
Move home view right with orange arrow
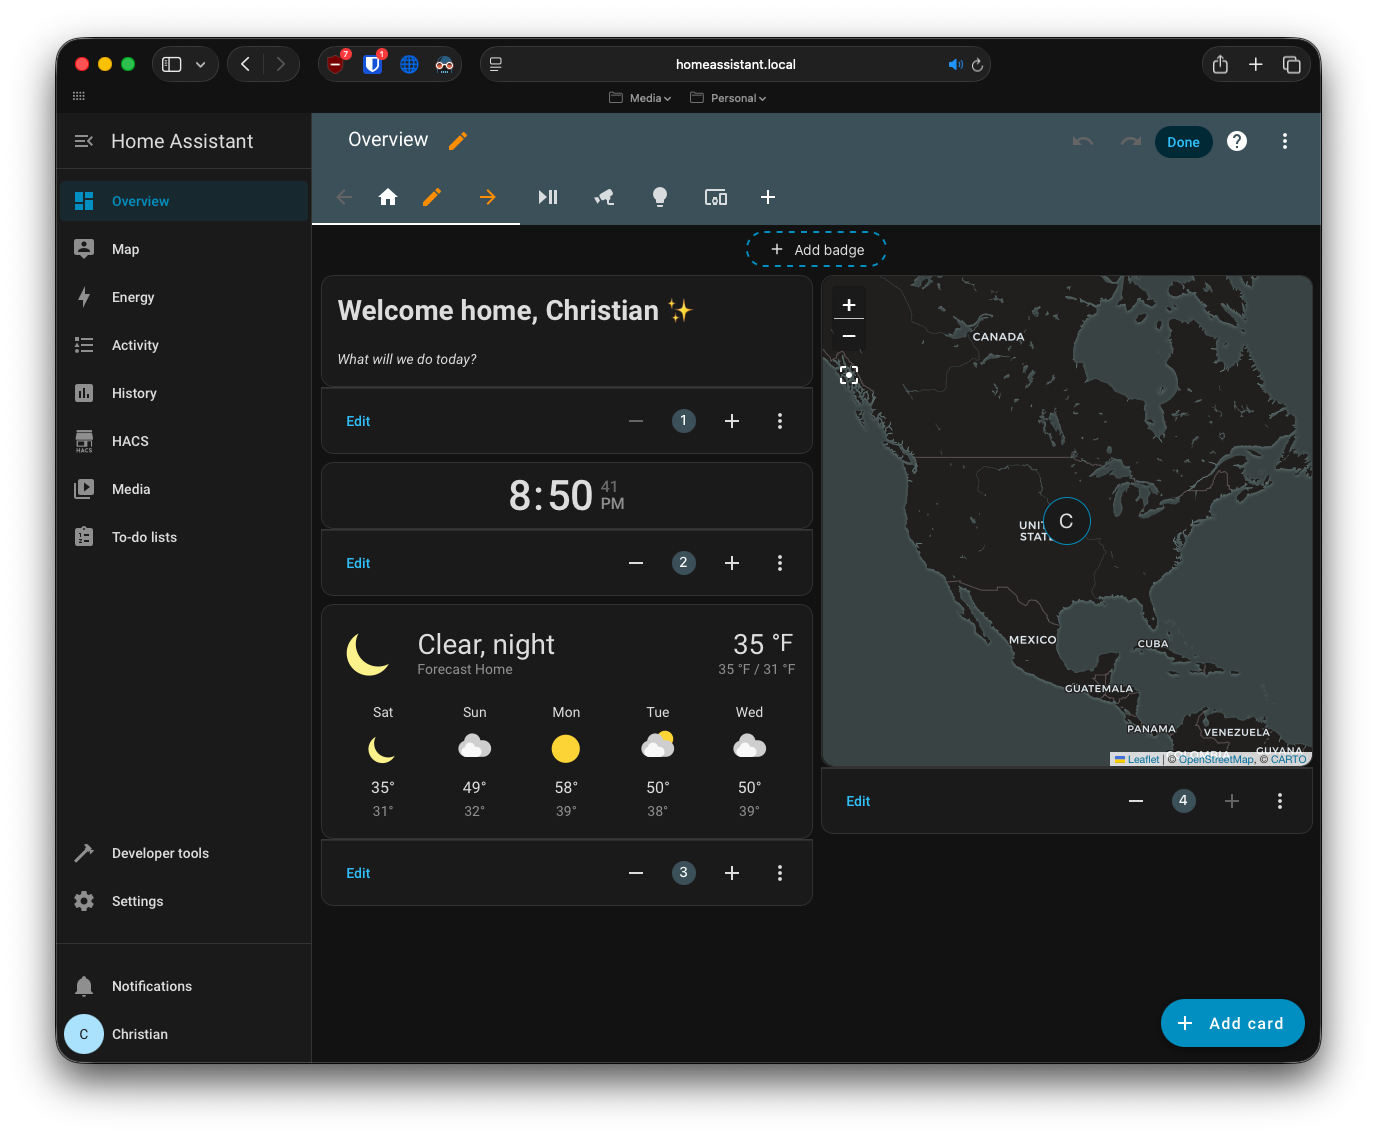coord(488,197)
